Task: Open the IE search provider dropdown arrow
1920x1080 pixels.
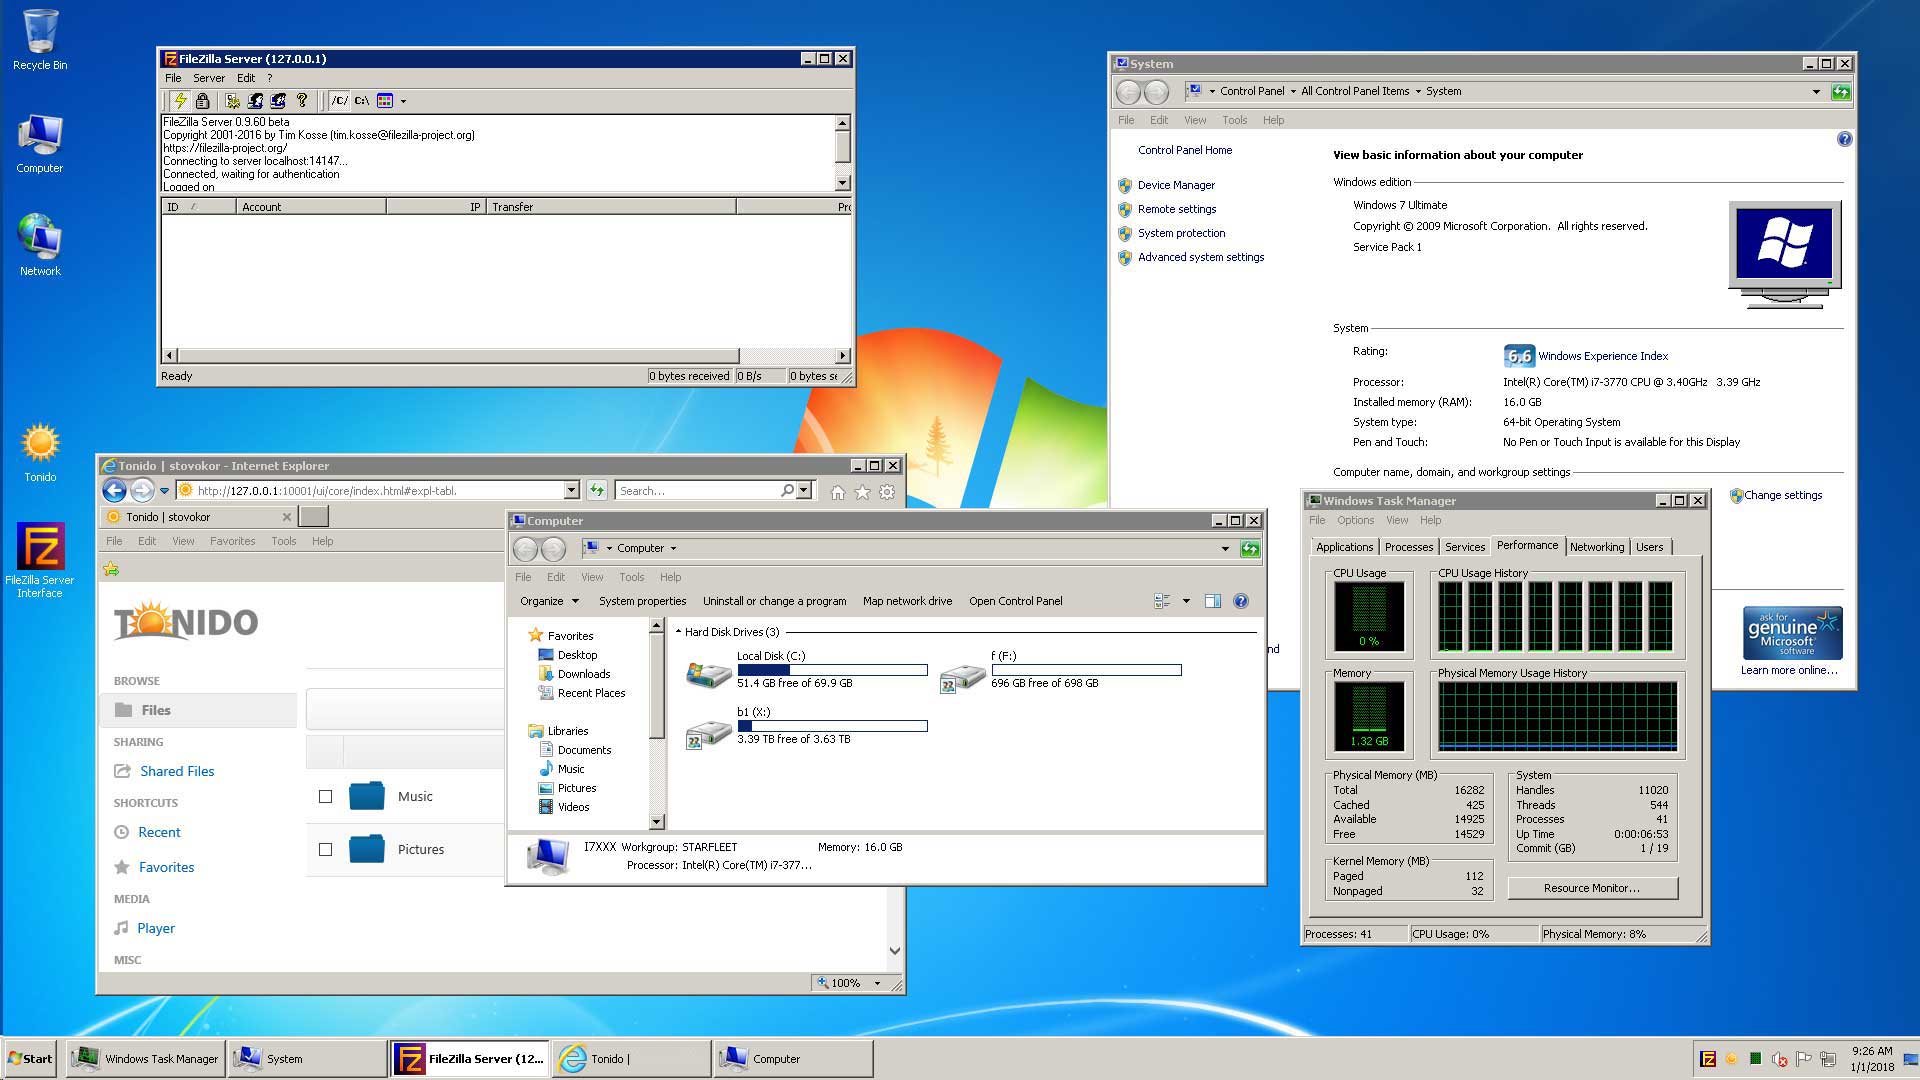Action: pyautogui.click(x=803, y=491)
